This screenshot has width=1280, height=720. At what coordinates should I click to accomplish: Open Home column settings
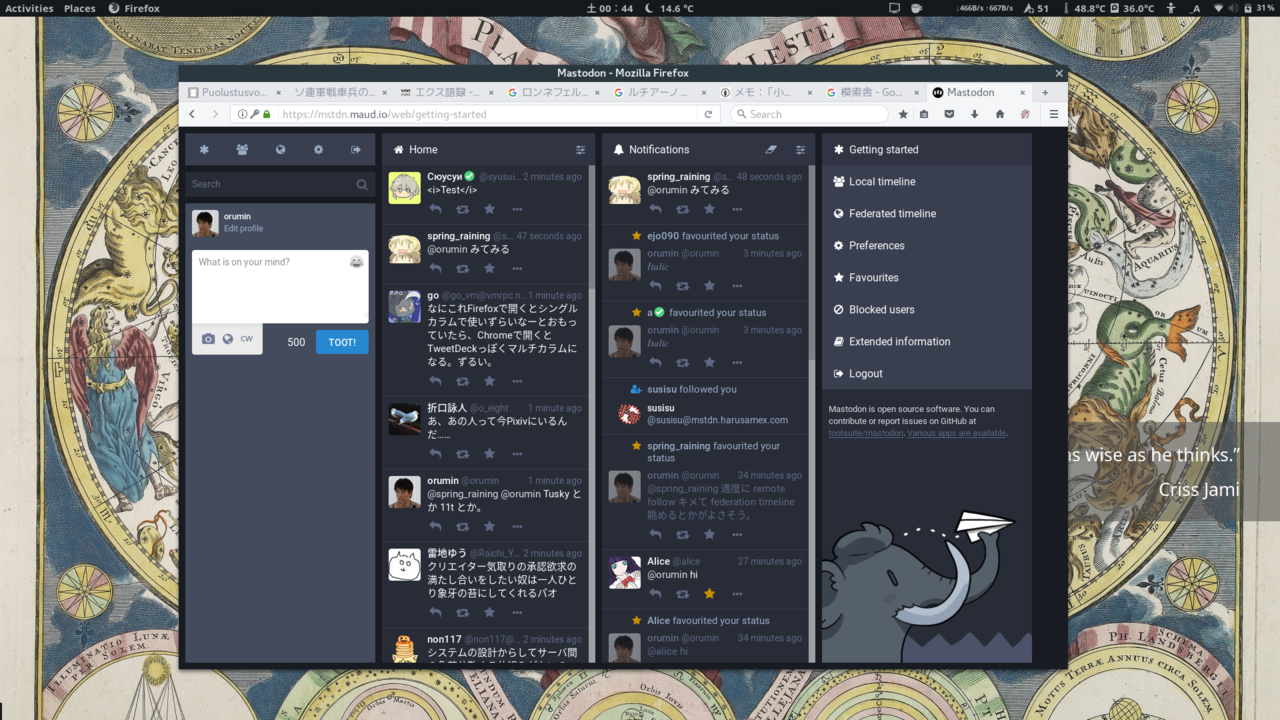coord(580,150)
